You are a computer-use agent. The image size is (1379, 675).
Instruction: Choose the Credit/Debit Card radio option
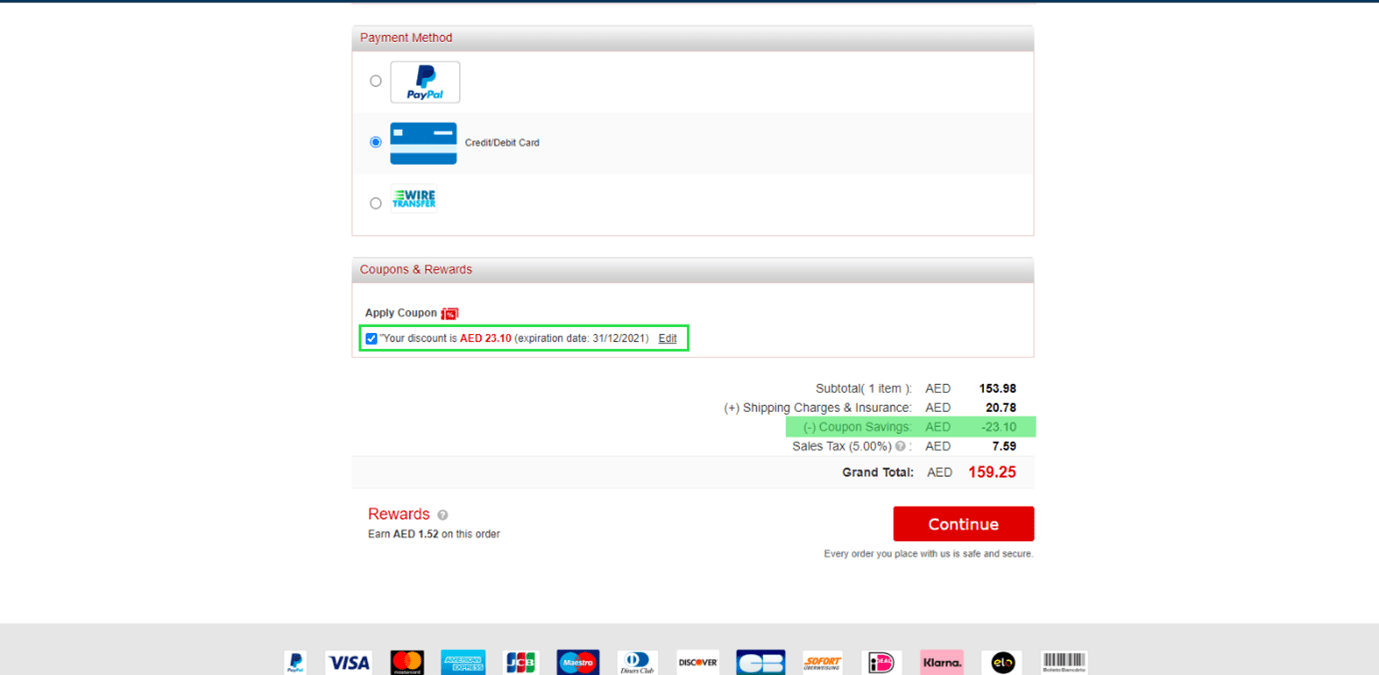point(376,142)
